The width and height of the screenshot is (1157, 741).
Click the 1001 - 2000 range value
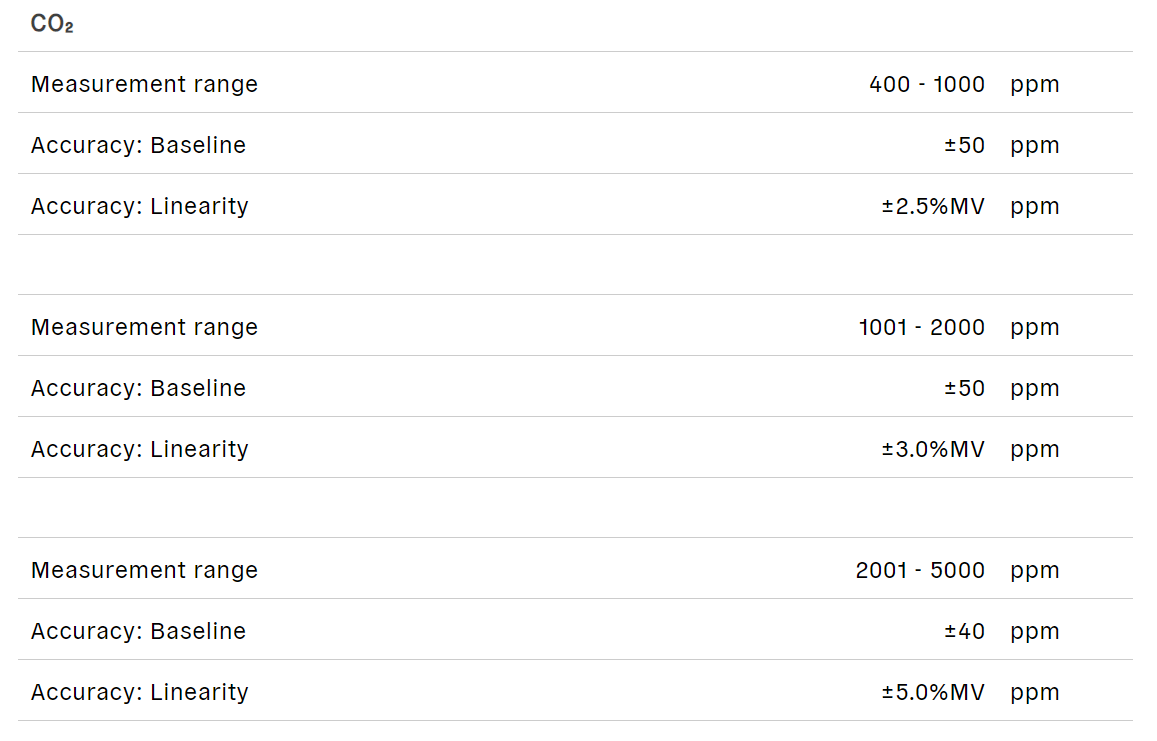(922, 327)
